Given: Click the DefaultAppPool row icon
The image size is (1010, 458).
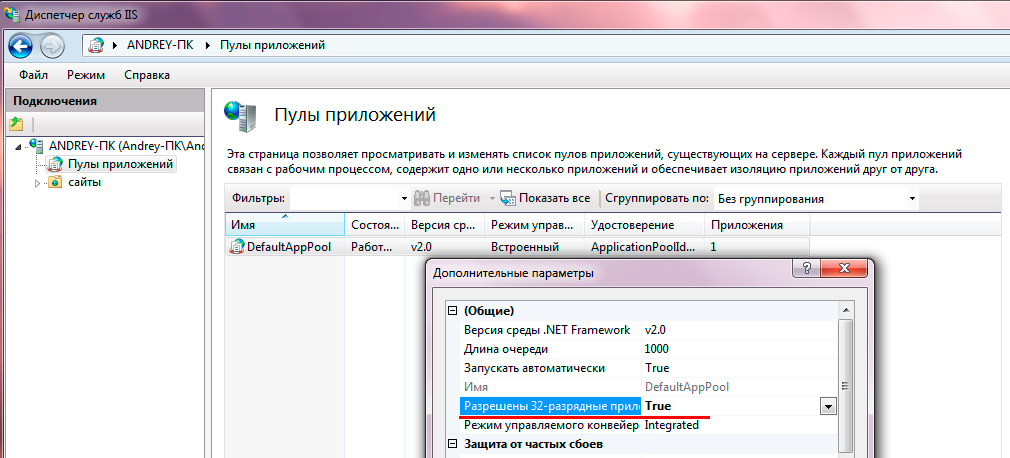Looking at the screenshot, I should (237, 247).
